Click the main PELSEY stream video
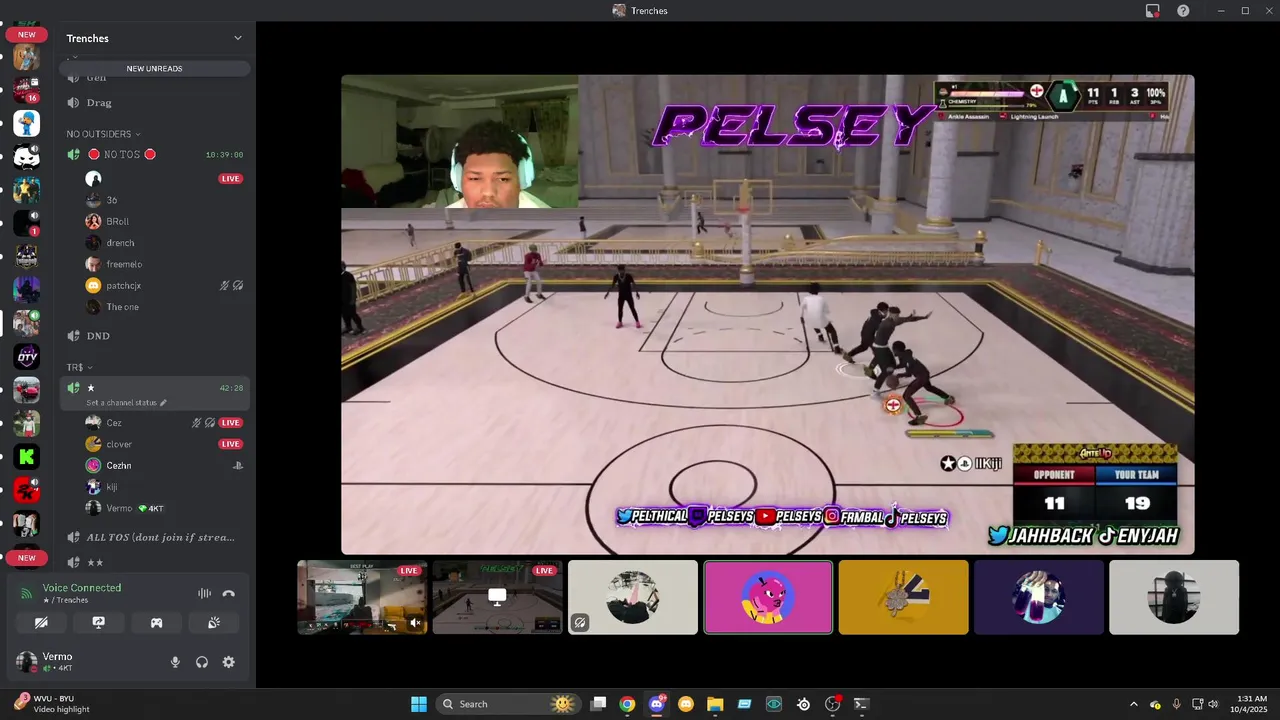 point(767,314)
